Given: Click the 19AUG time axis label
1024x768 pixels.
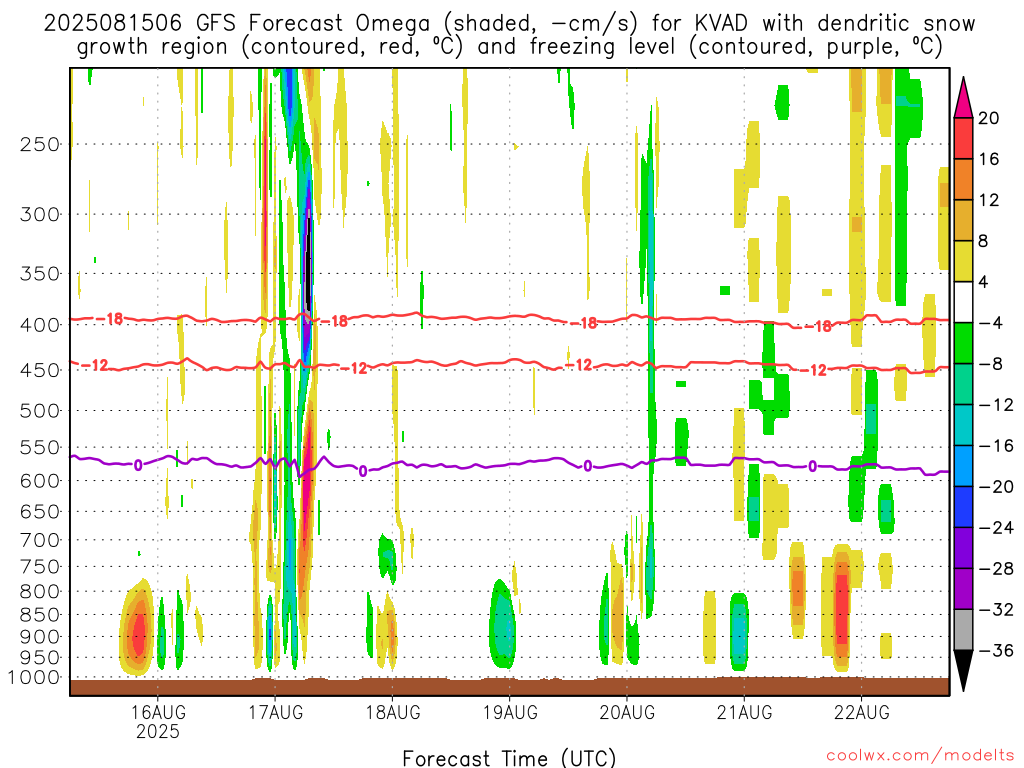Looking at the screenshot, I should (510, 712).
